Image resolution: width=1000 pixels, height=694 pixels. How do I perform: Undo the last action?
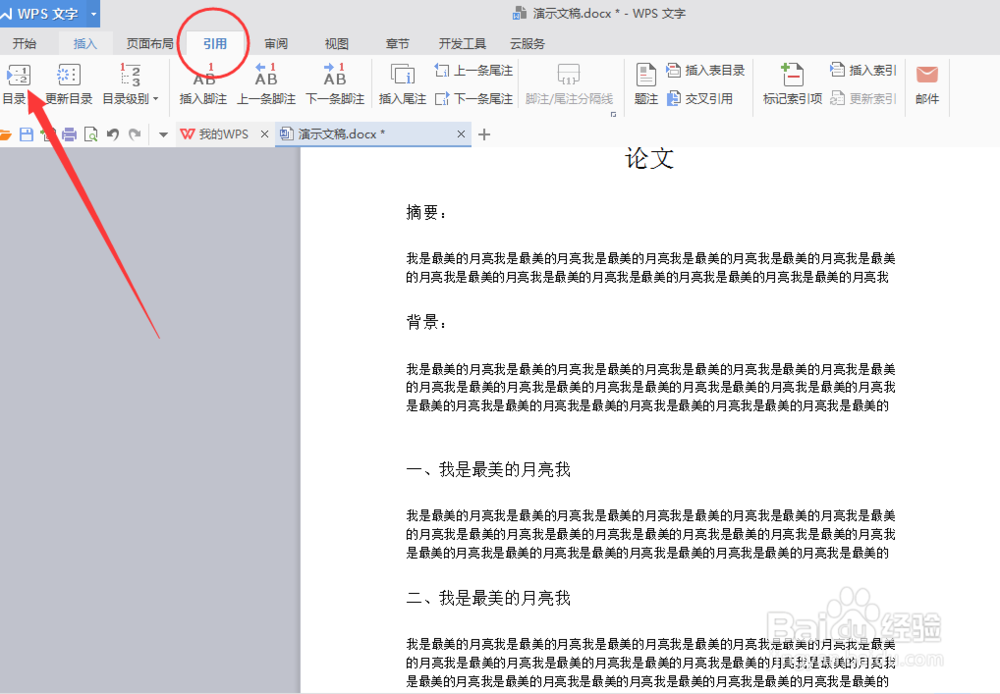pos(112,133)
